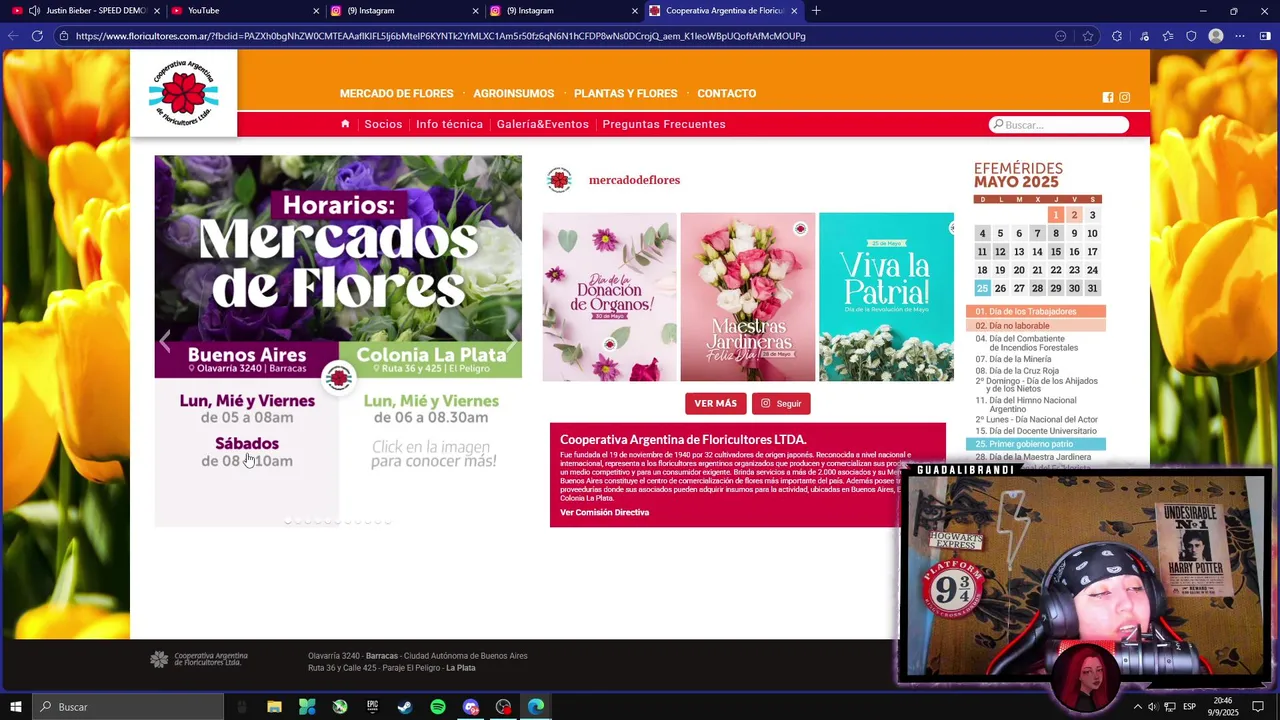Screen dimensions: 1280x720
Task: Click '08. Día de la Cruz Roja' entry
Action: click(1017, 371)
